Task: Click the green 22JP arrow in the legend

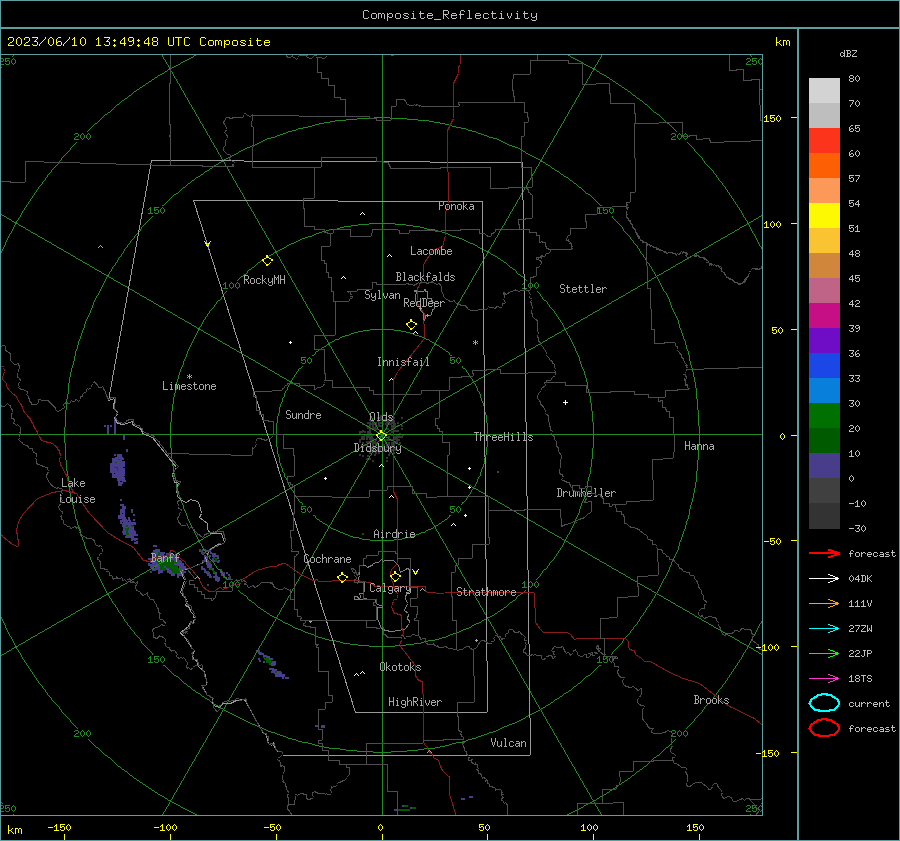Action: [824, 653]
